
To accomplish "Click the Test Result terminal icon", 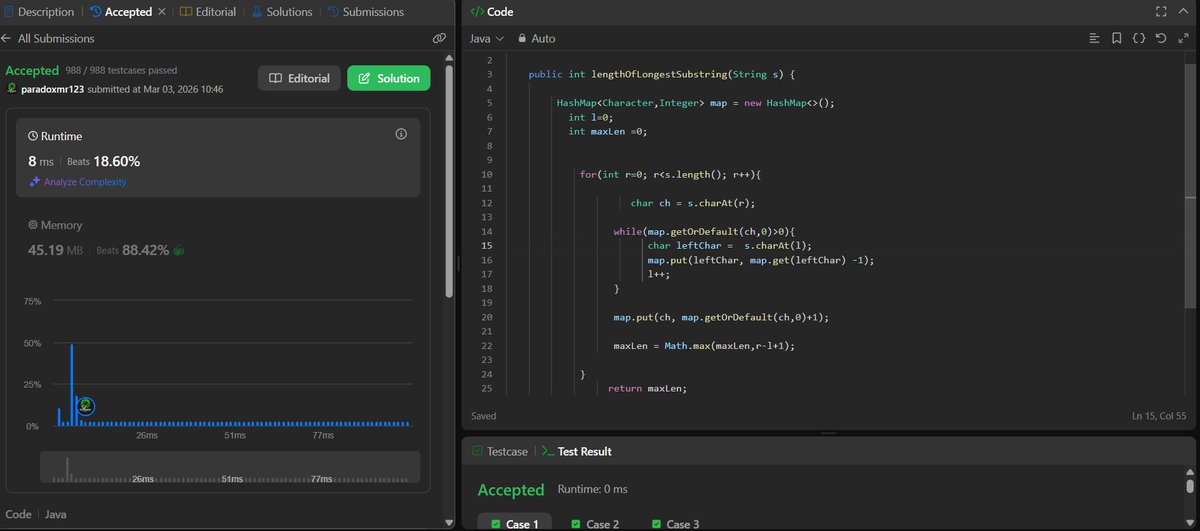I will pyautogui.click(x=547, y=451).
